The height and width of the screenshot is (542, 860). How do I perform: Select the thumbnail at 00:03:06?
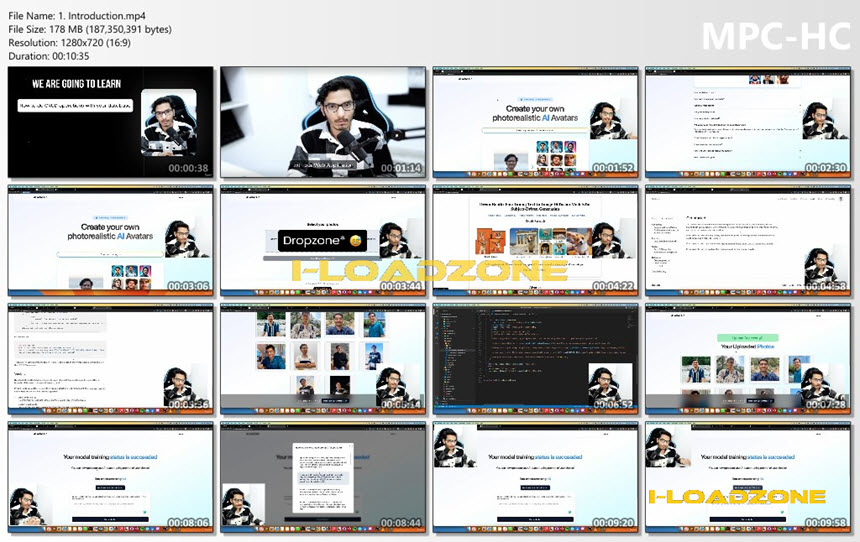coord(110,241)
